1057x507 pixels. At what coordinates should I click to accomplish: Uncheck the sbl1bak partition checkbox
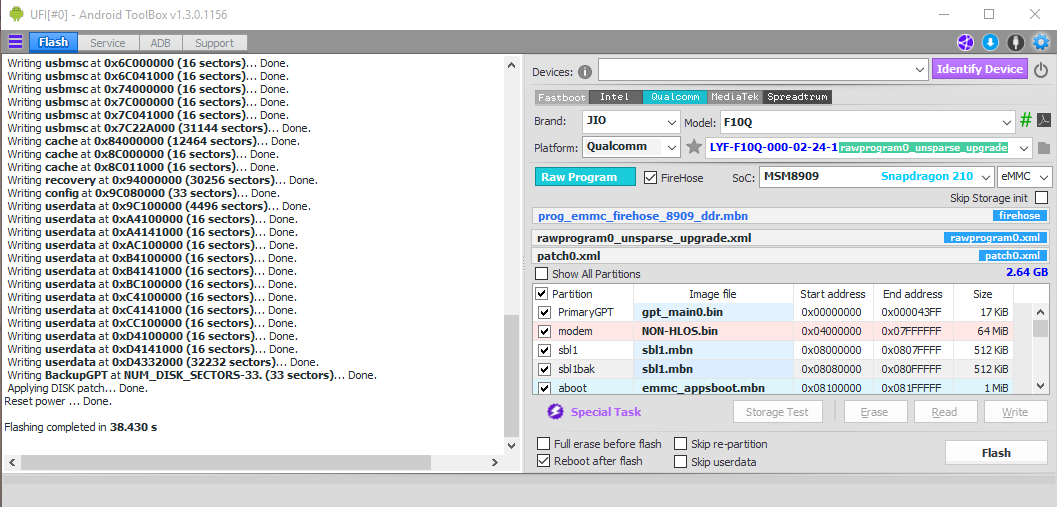pos(545,369)
